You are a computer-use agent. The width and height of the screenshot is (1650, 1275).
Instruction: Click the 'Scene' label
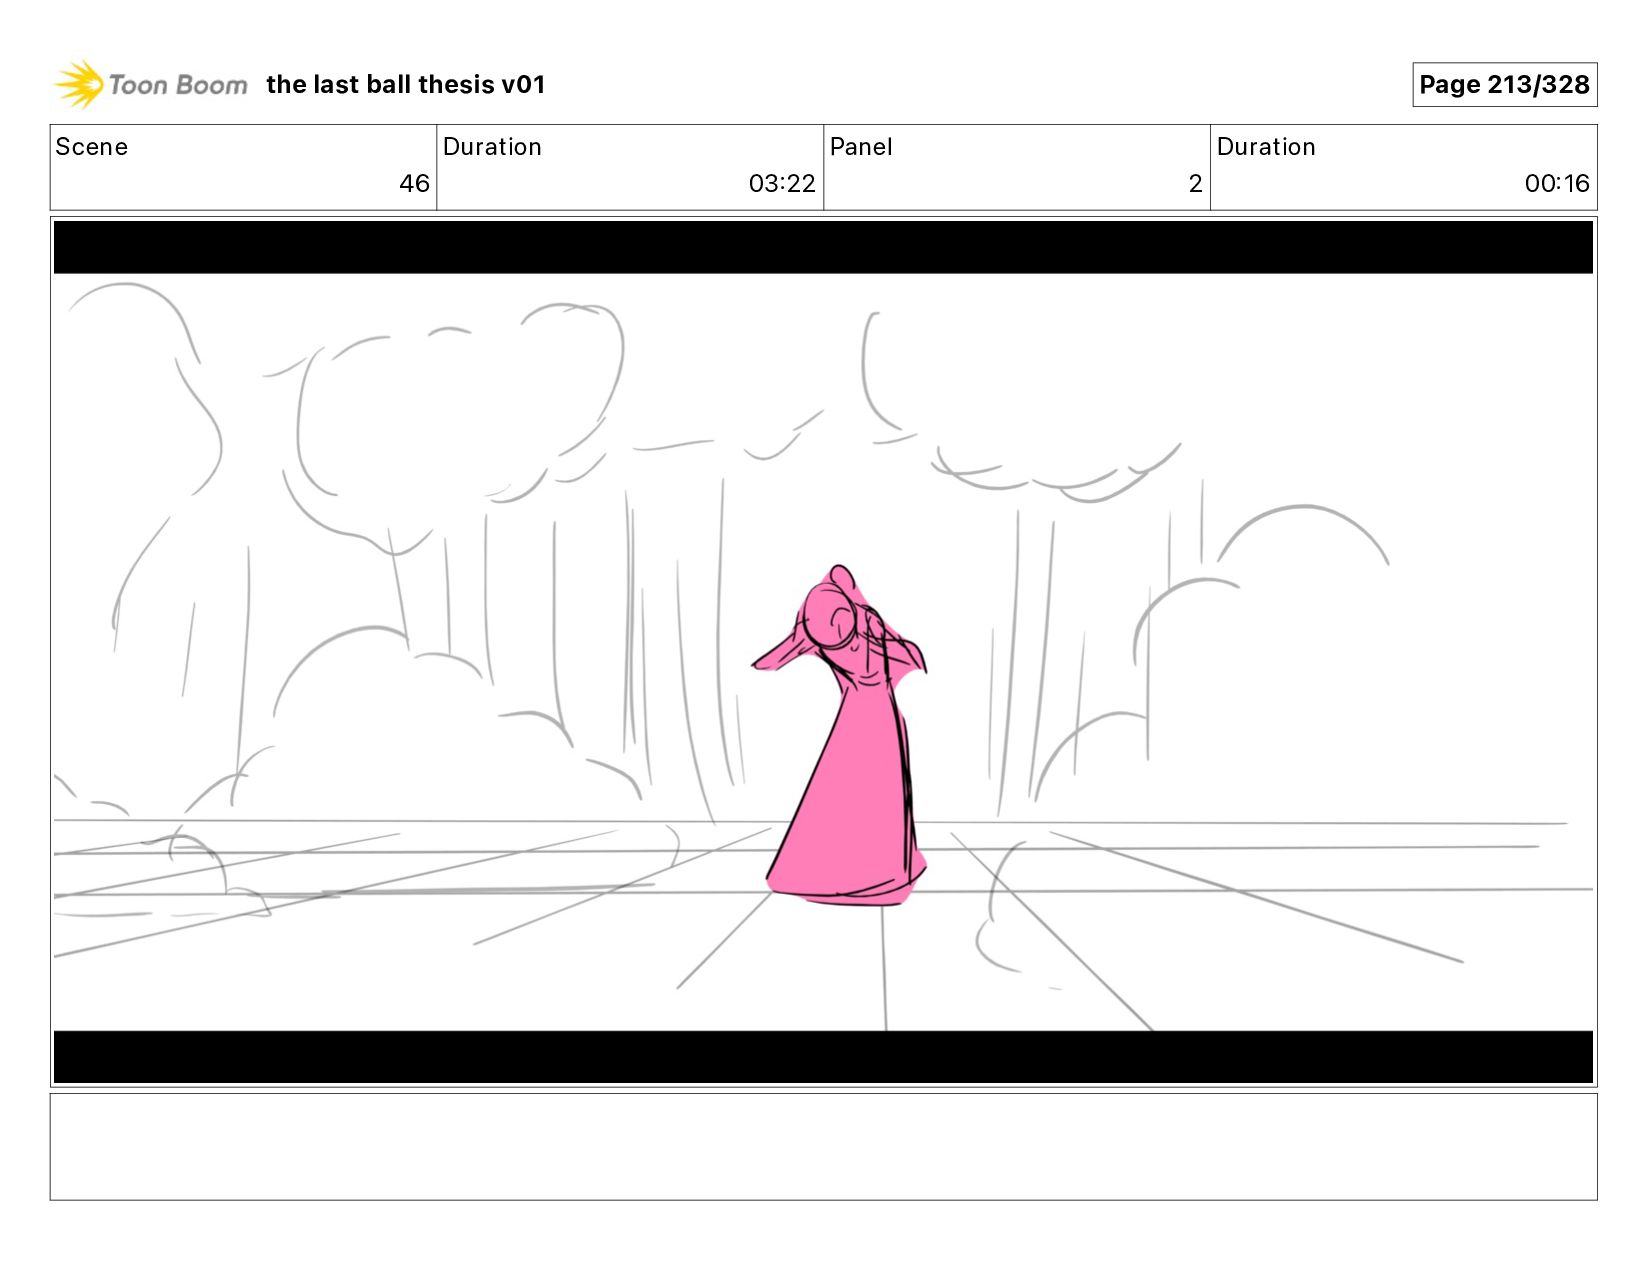point(92,147)
